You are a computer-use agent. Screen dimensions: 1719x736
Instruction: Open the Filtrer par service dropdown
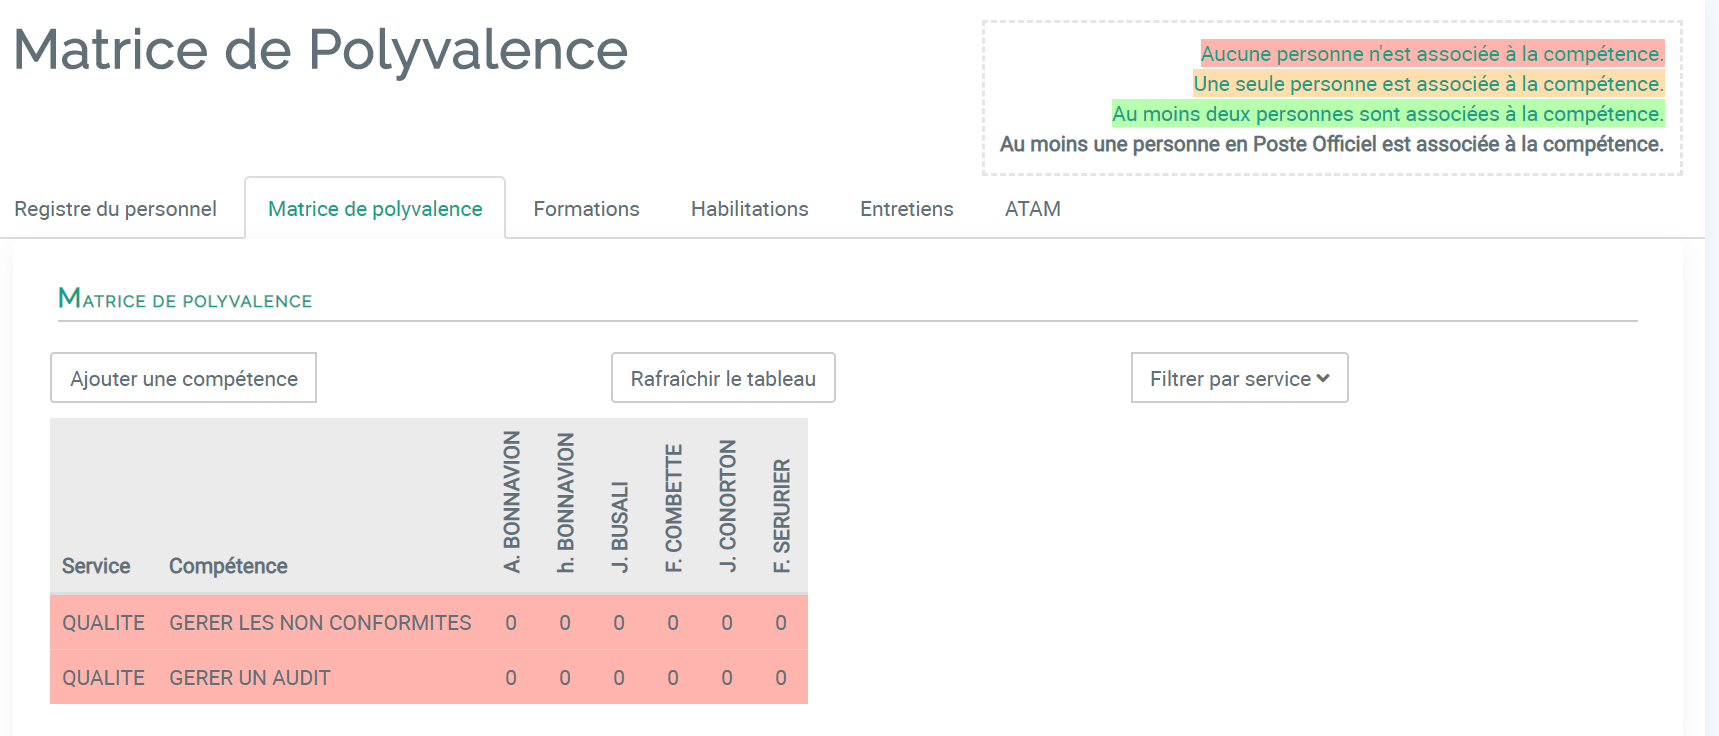coord(1239,378)
